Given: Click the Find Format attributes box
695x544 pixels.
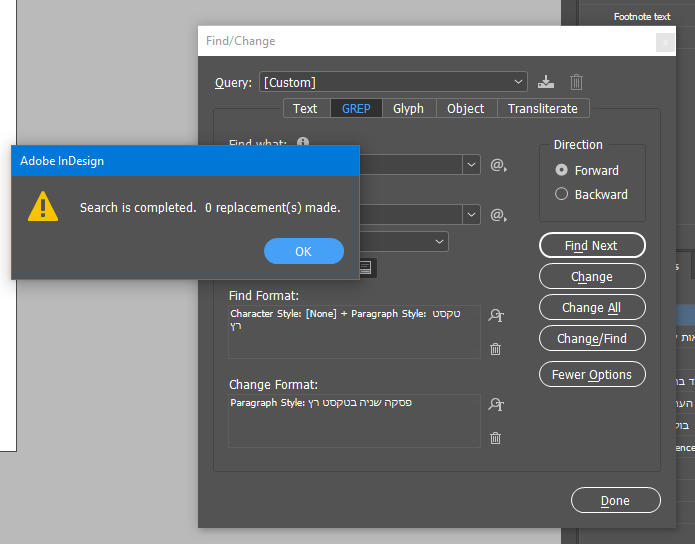Looking at the screenshot, I should tap(354, 332).
